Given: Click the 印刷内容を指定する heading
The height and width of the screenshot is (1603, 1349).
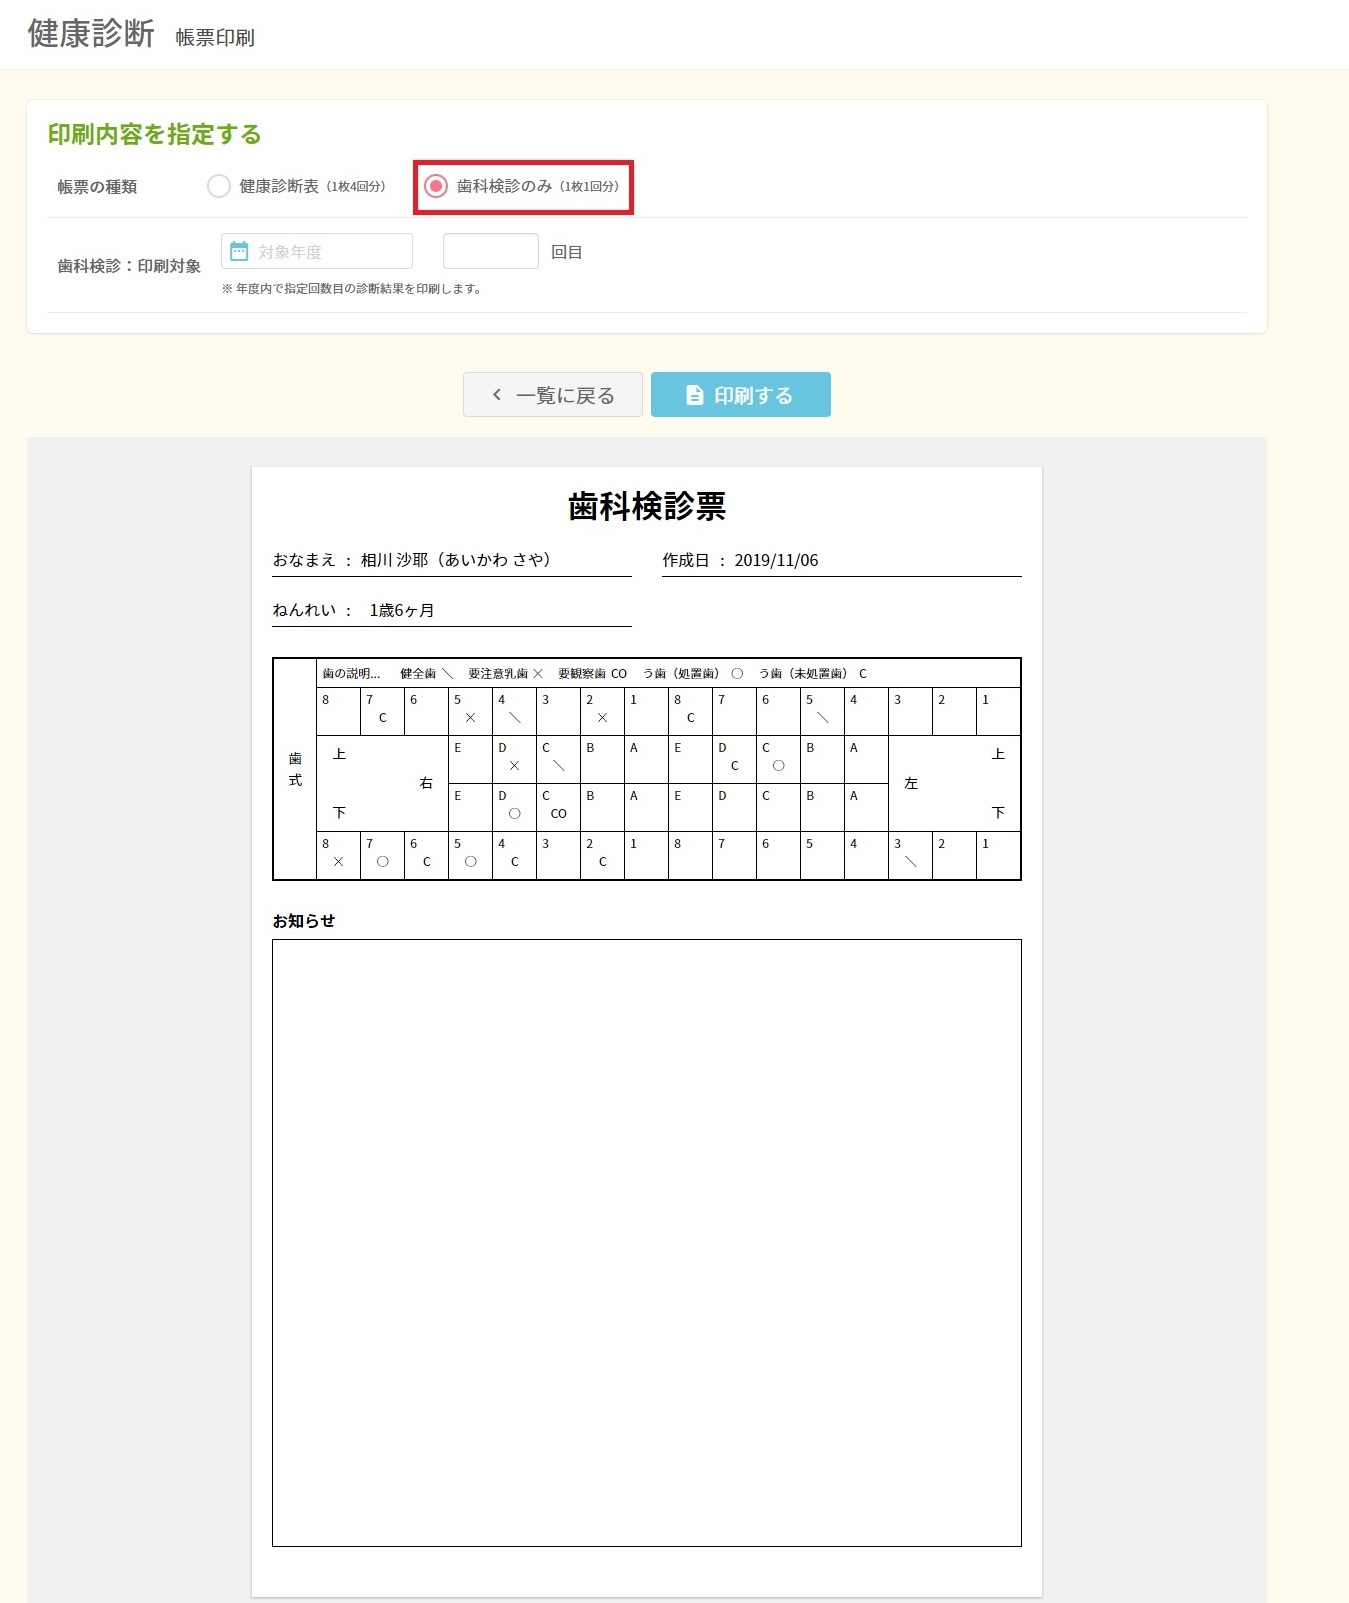Looking at the screenshot, I should coord(155,134).
